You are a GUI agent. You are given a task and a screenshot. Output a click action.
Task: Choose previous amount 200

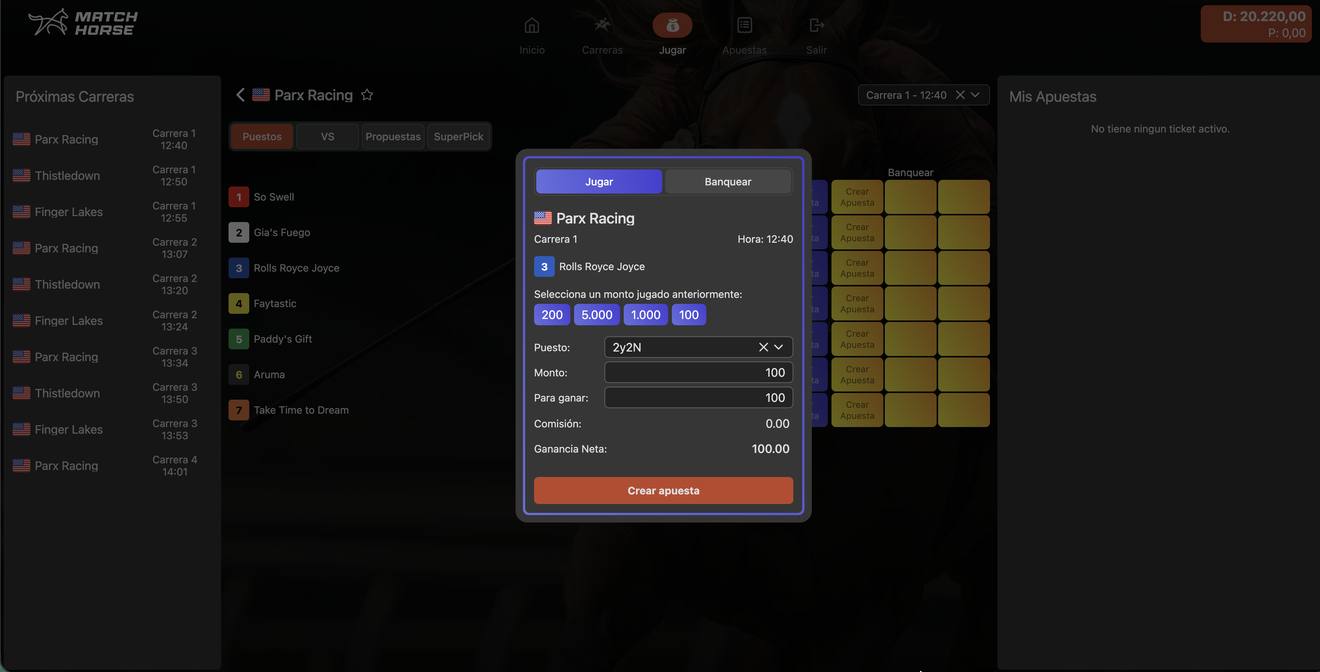(x=552, y=315)
